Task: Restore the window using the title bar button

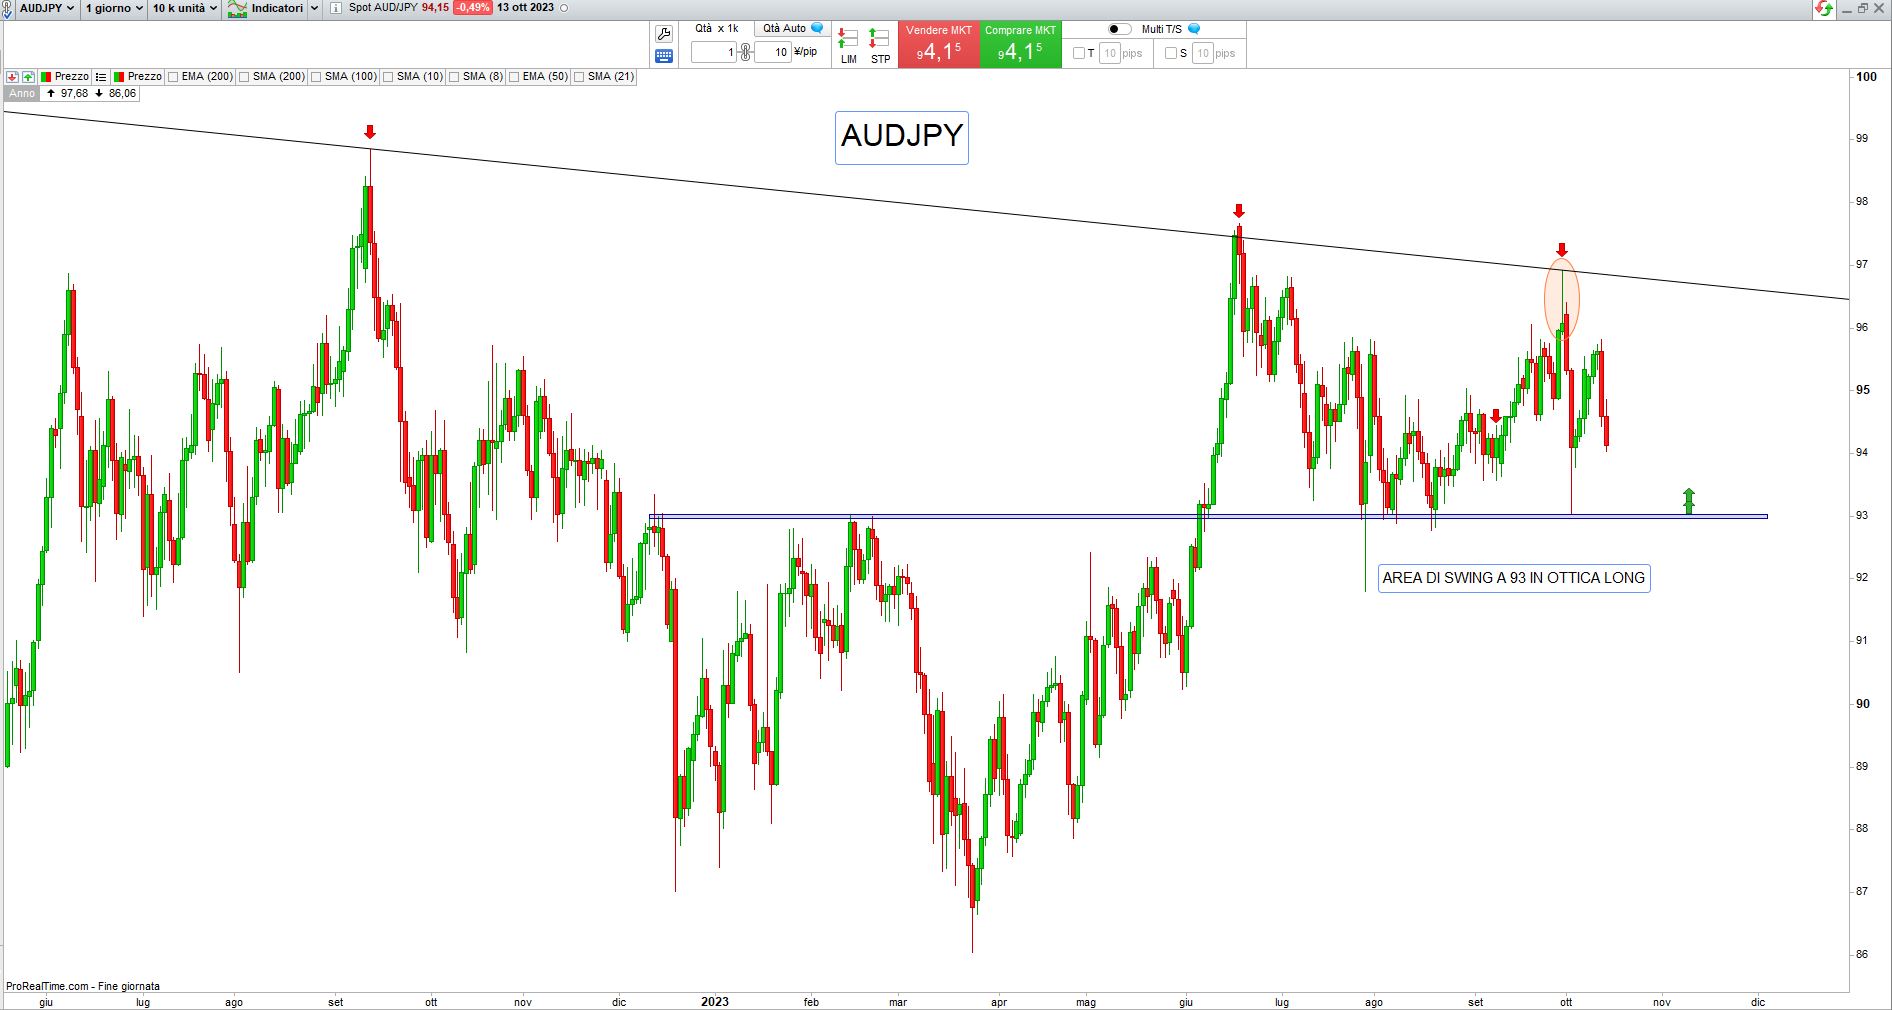Action: coord(1862,8)
